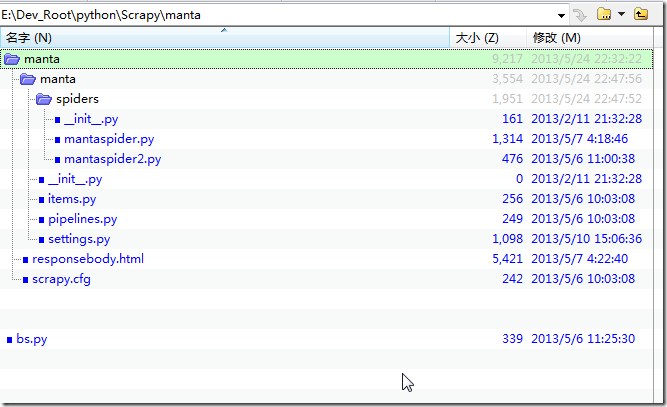Viewport: 667px width, 407px height.
Task: Select the highlighted top manta folder row
Action: (327, 59)
